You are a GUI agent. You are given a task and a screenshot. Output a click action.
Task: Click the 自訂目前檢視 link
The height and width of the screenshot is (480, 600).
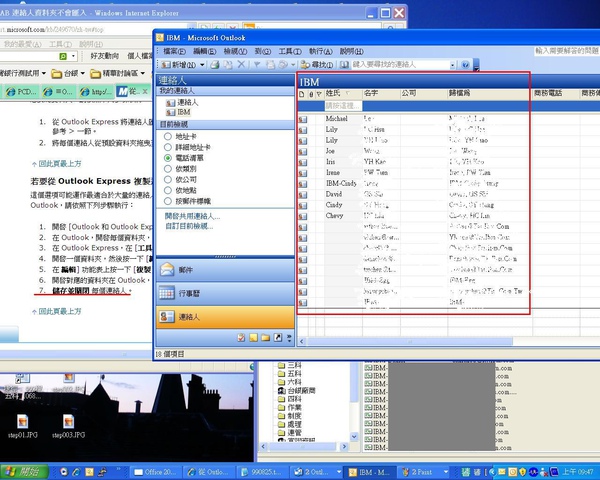(189, 226)
